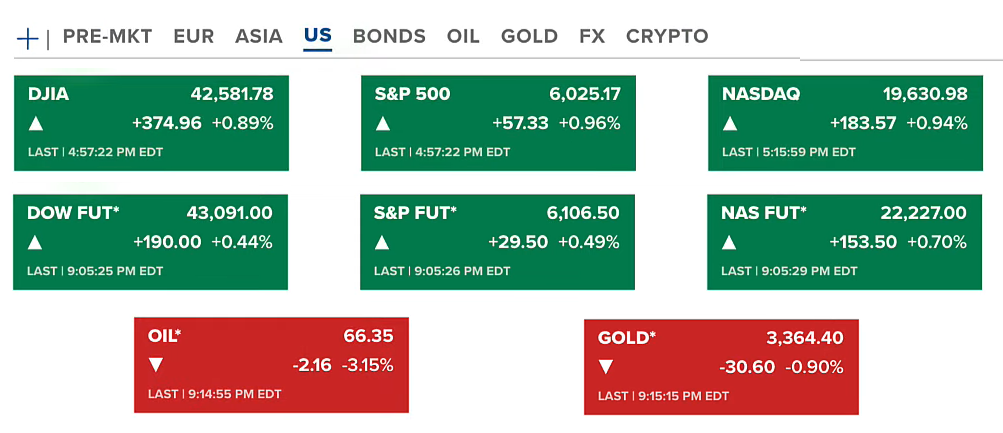Viewport: 1003px width, 433px height.
Task: Click the up arrow on DJIA tile
Action: 37,124
